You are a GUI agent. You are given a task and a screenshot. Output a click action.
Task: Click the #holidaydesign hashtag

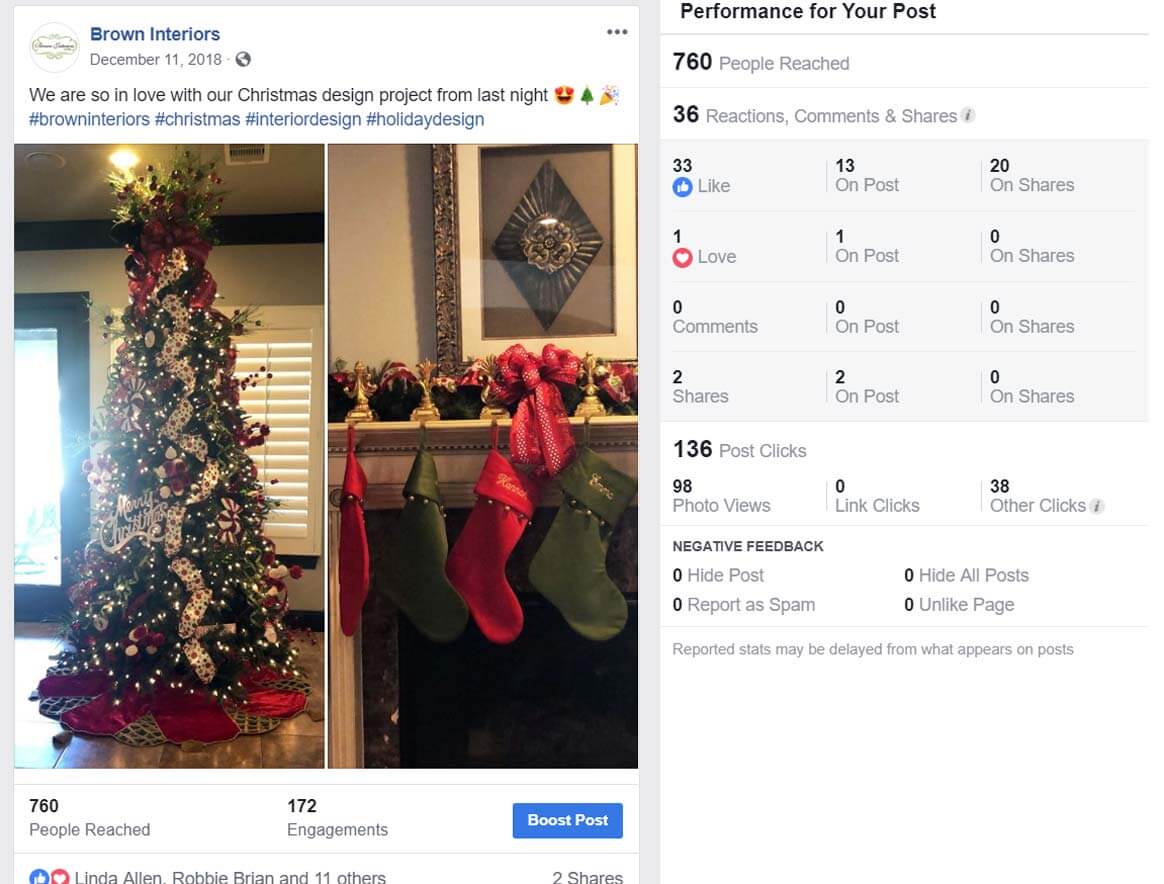(x=425, y=119)
